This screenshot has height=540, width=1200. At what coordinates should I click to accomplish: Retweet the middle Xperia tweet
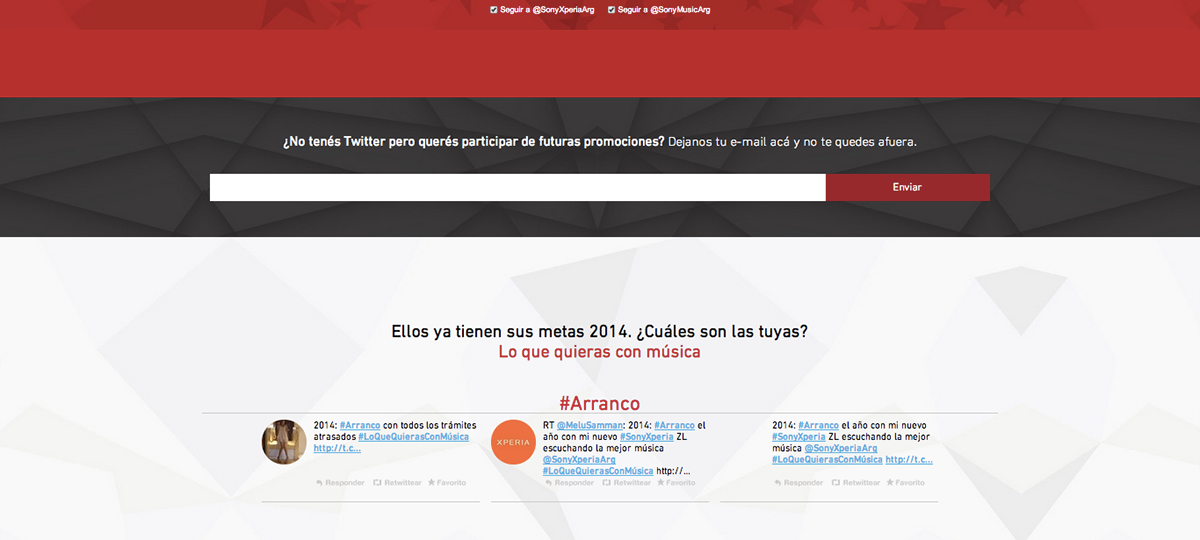pos(607,483)
